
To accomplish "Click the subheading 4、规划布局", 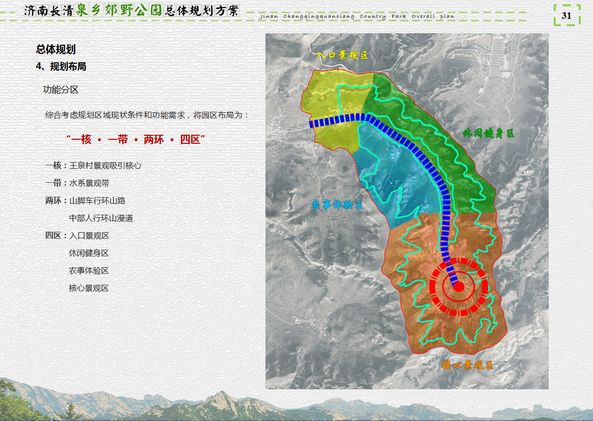I will [x=61, y=67].
